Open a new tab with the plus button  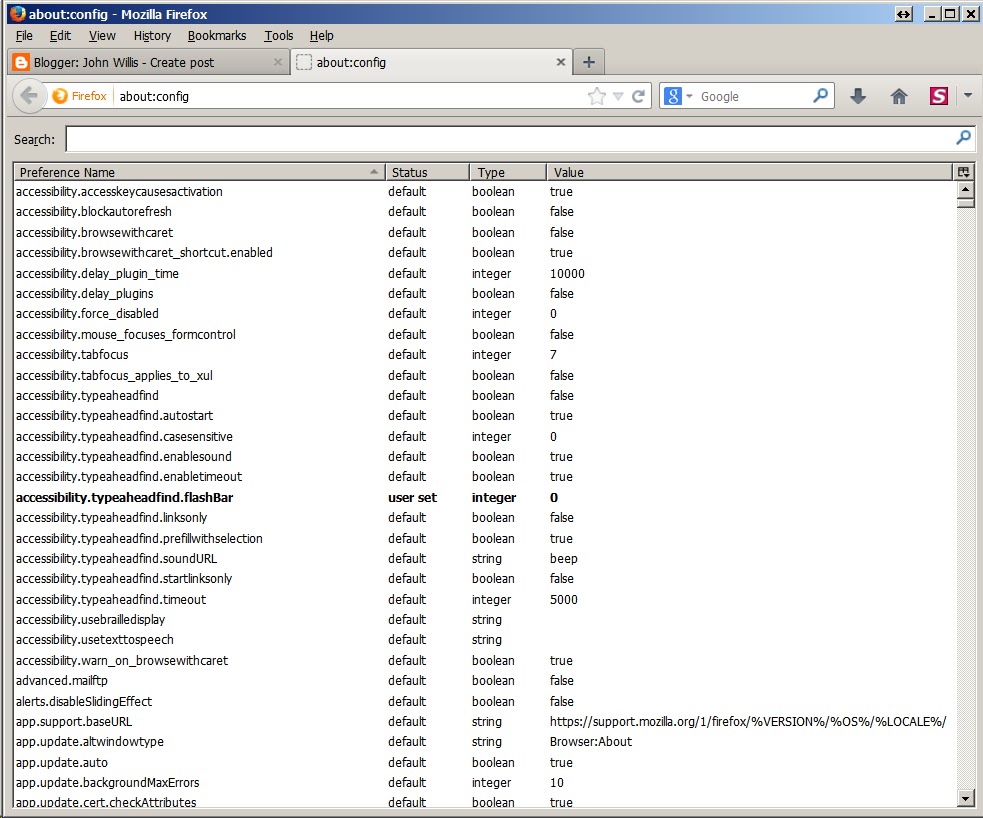[x=588, y=61]
